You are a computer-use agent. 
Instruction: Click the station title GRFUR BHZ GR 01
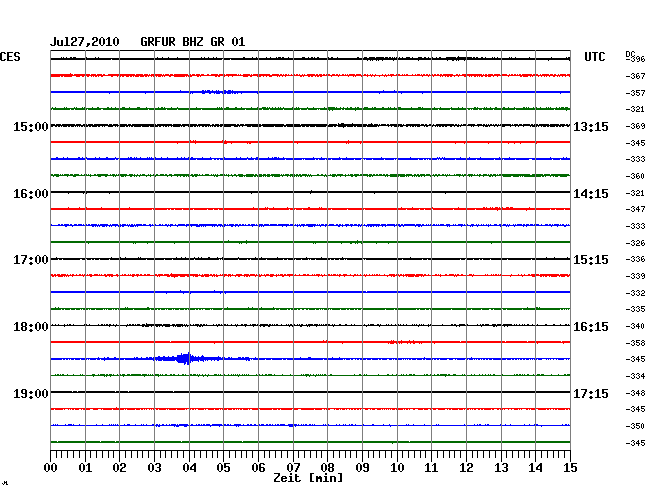(x=192, y=42)
